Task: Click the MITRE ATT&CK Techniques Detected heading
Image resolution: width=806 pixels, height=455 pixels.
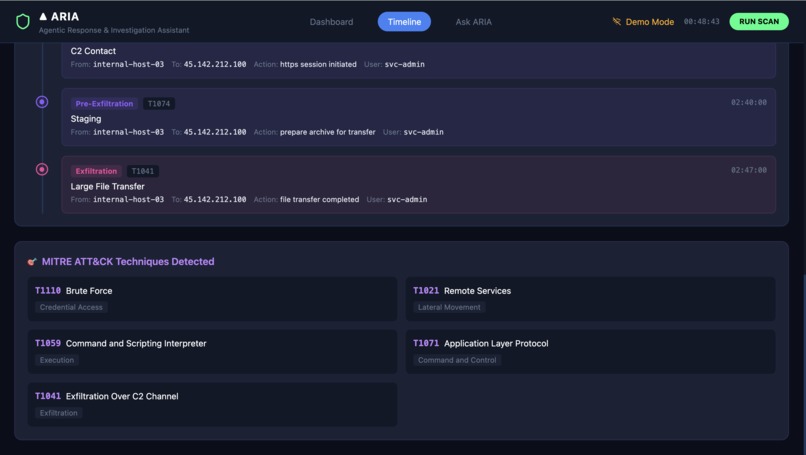Action: point(128,262)
